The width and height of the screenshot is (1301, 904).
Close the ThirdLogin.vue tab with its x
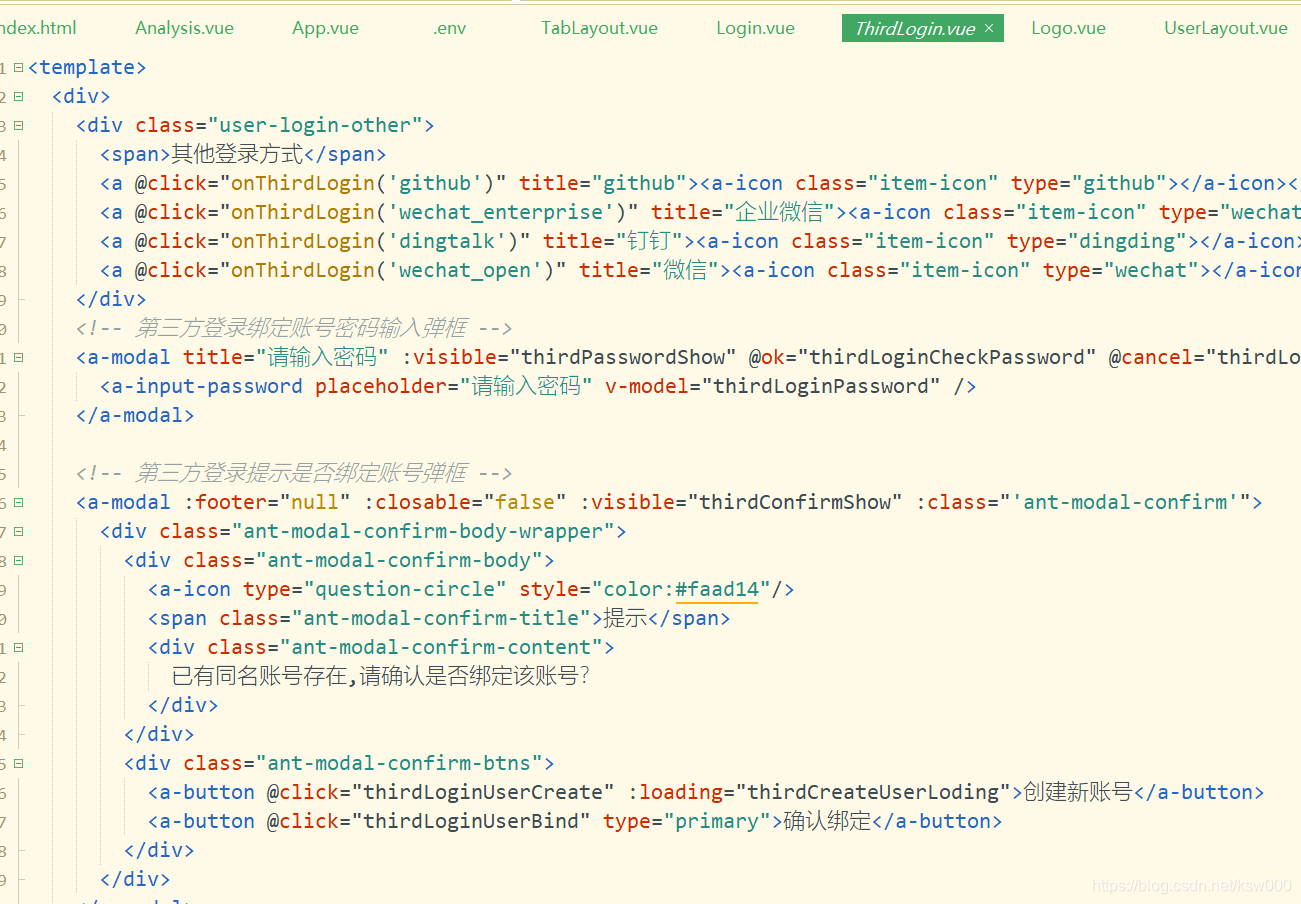coord(989,28)
